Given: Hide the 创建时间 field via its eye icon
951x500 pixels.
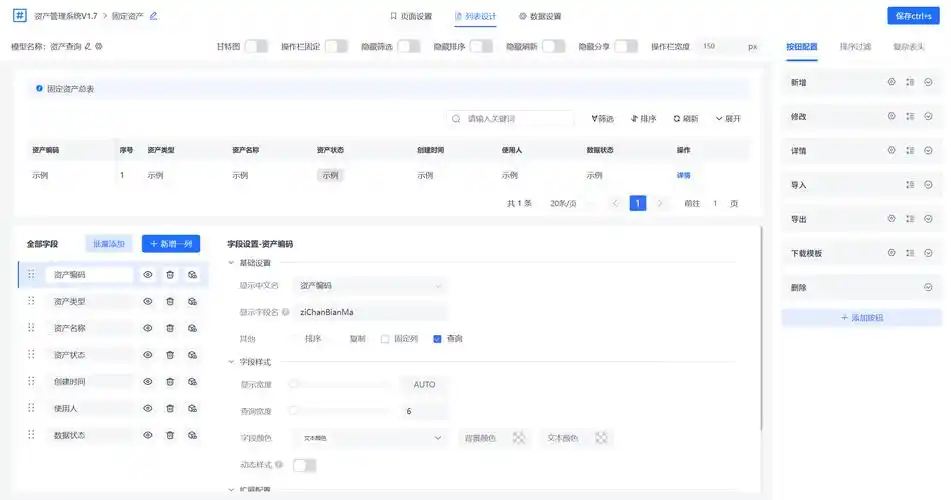Looking at the screenshot, I should click(x=147, y=382).
